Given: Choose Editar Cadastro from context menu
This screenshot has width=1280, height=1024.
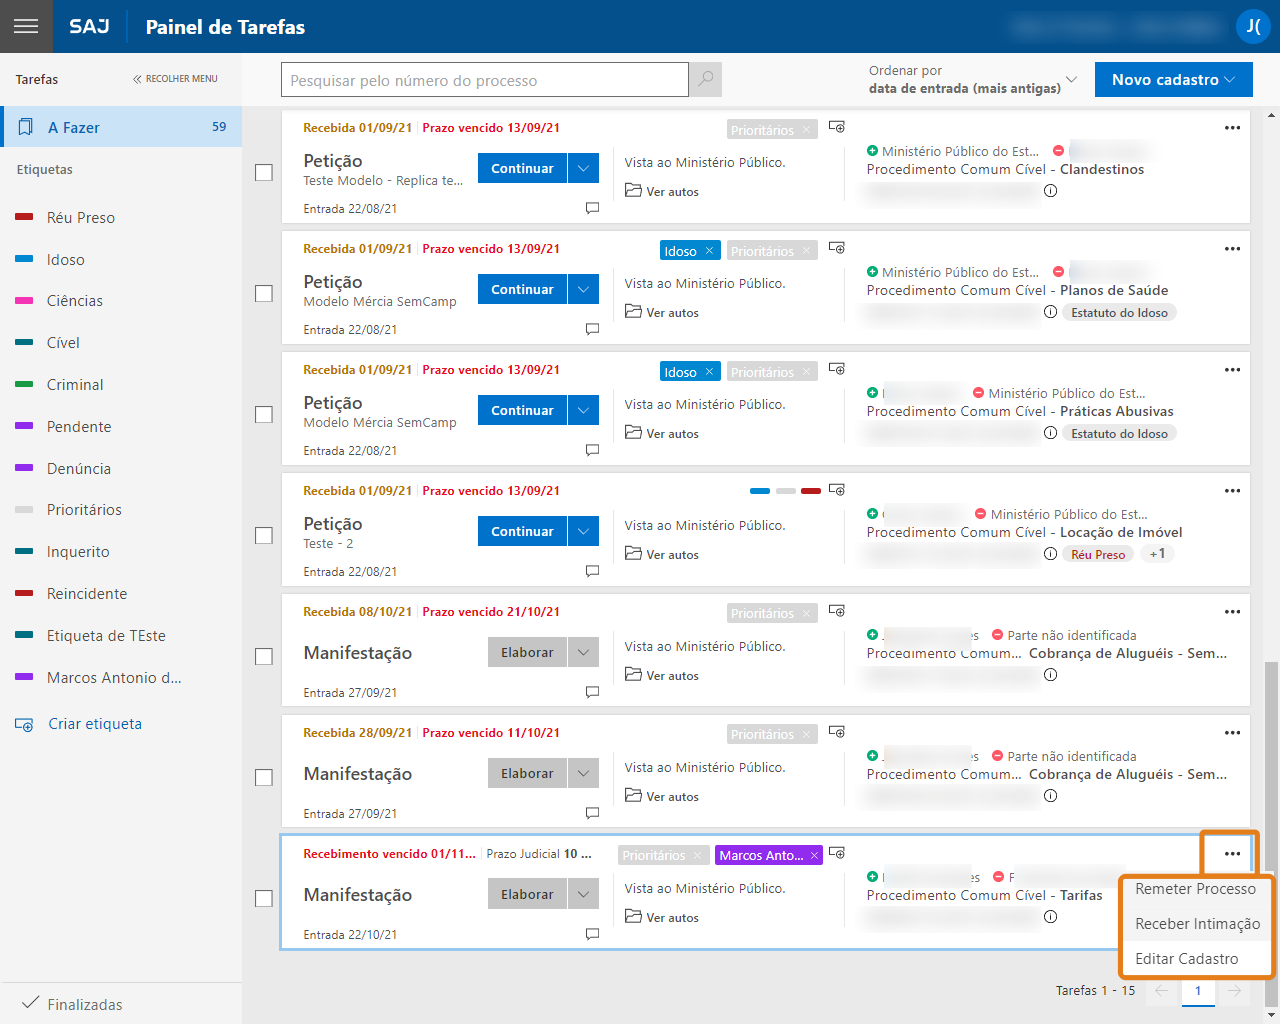Looking at the screenshot, I should click(1186, 958).
